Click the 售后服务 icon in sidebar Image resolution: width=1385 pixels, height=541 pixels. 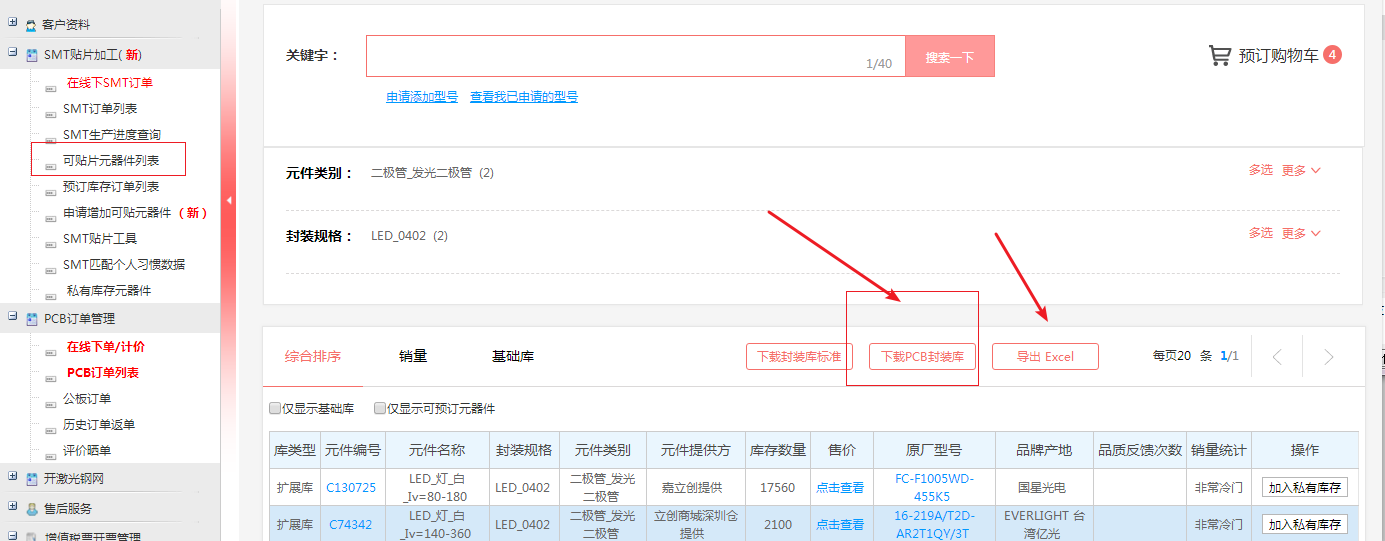pyautogui.click(x=32, y=509)
